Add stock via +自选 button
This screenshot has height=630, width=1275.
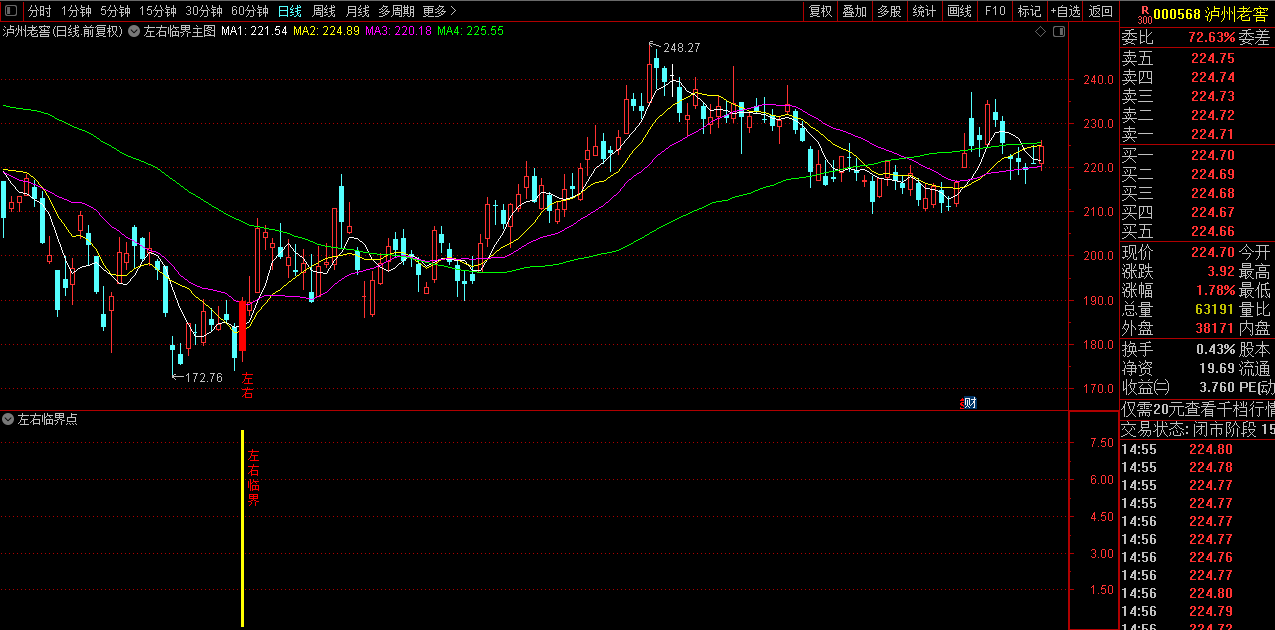pyautogui.click(x=1065, y=11)
